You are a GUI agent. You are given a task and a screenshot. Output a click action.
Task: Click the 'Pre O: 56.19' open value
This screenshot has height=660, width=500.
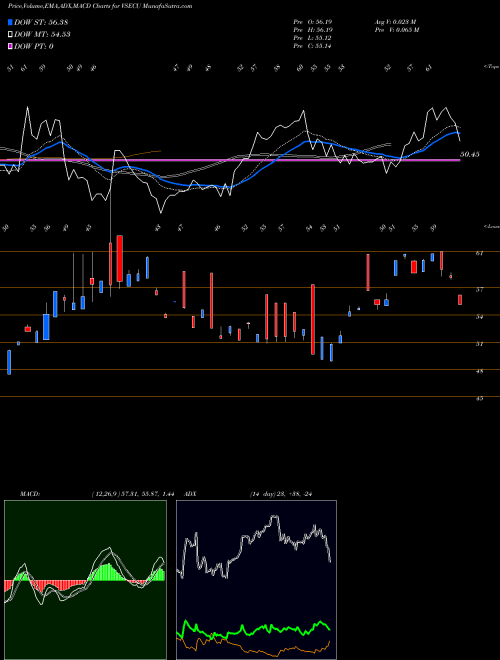pyautogui.click(x=313, y=21)
